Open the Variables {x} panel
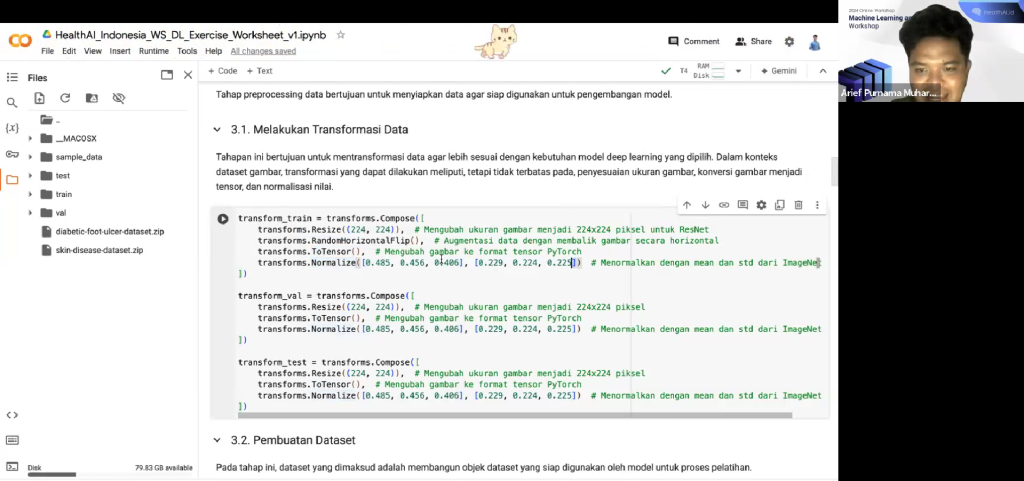This screenshot has width=1024, height=481. pos(12,128)
